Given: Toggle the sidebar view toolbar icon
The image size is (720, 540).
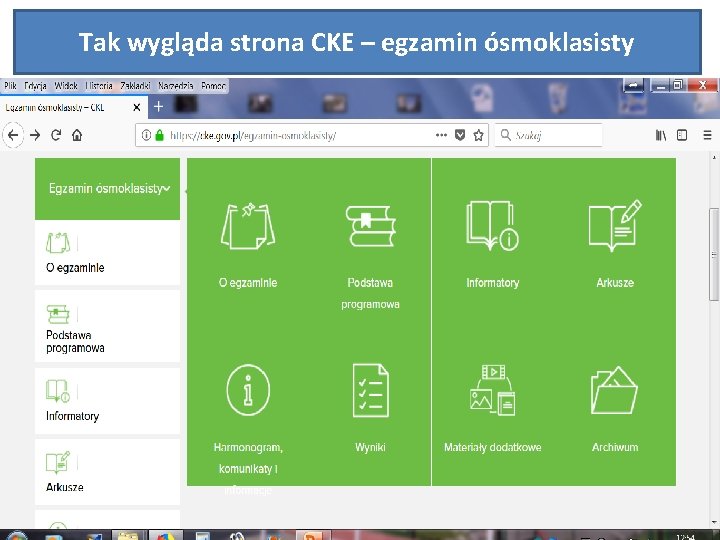Looking at the screenshot, I should click(x=682, y=135).
